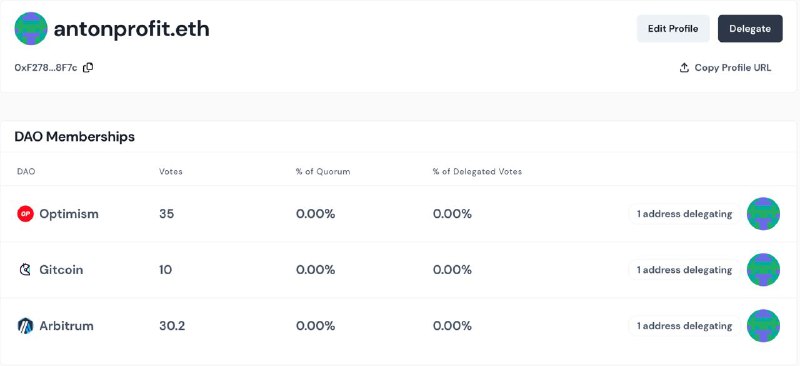Open the Gitcoin DAO link
Image resolution: width=800 pixels, height=366 pixels.
pyautogui.click(x=61, y=270)
